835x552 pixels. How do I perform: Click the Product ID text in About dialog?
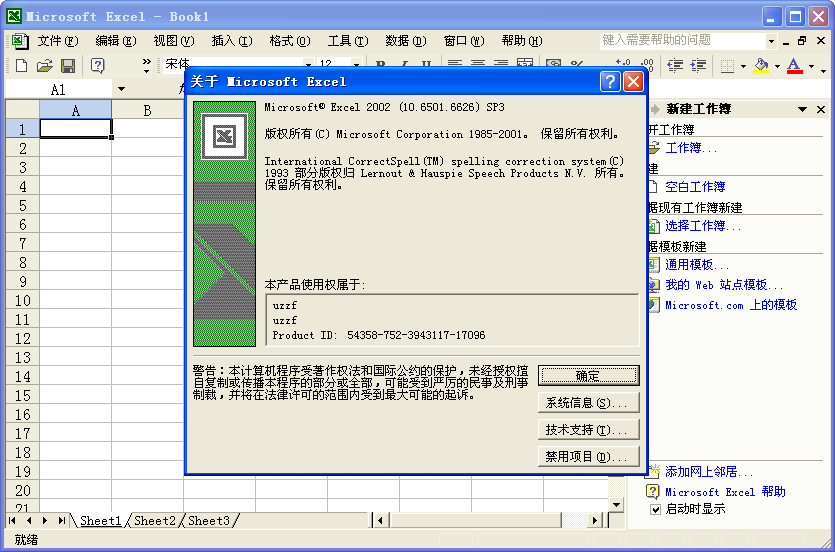coord(379,335)
